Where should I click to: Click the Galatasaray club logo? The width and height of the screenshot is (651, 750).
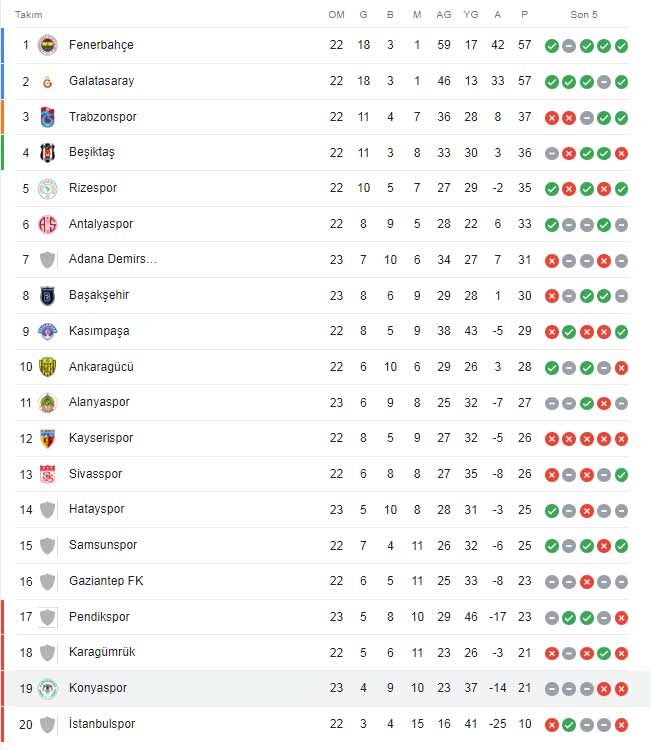click(x=47, y=82)
